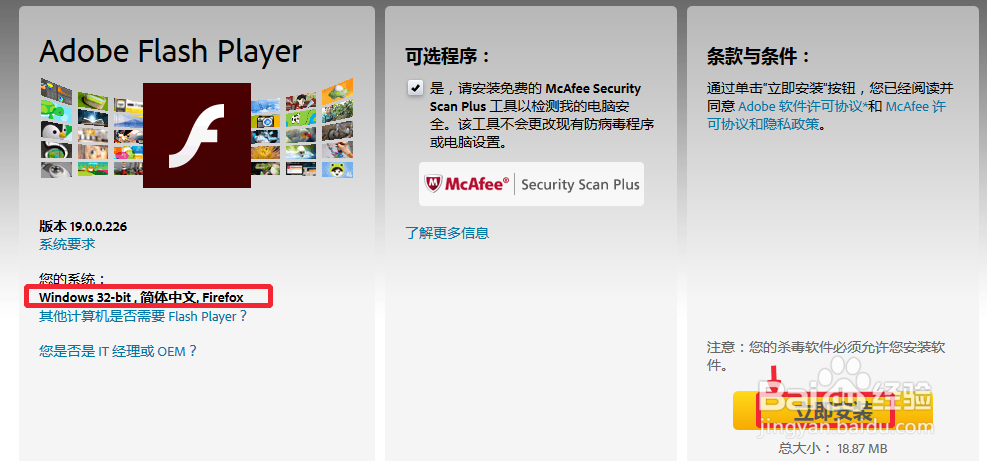Click the green turtle thumbnail
The width and height of the screenshot is (987, 461).
pos(57,110)
